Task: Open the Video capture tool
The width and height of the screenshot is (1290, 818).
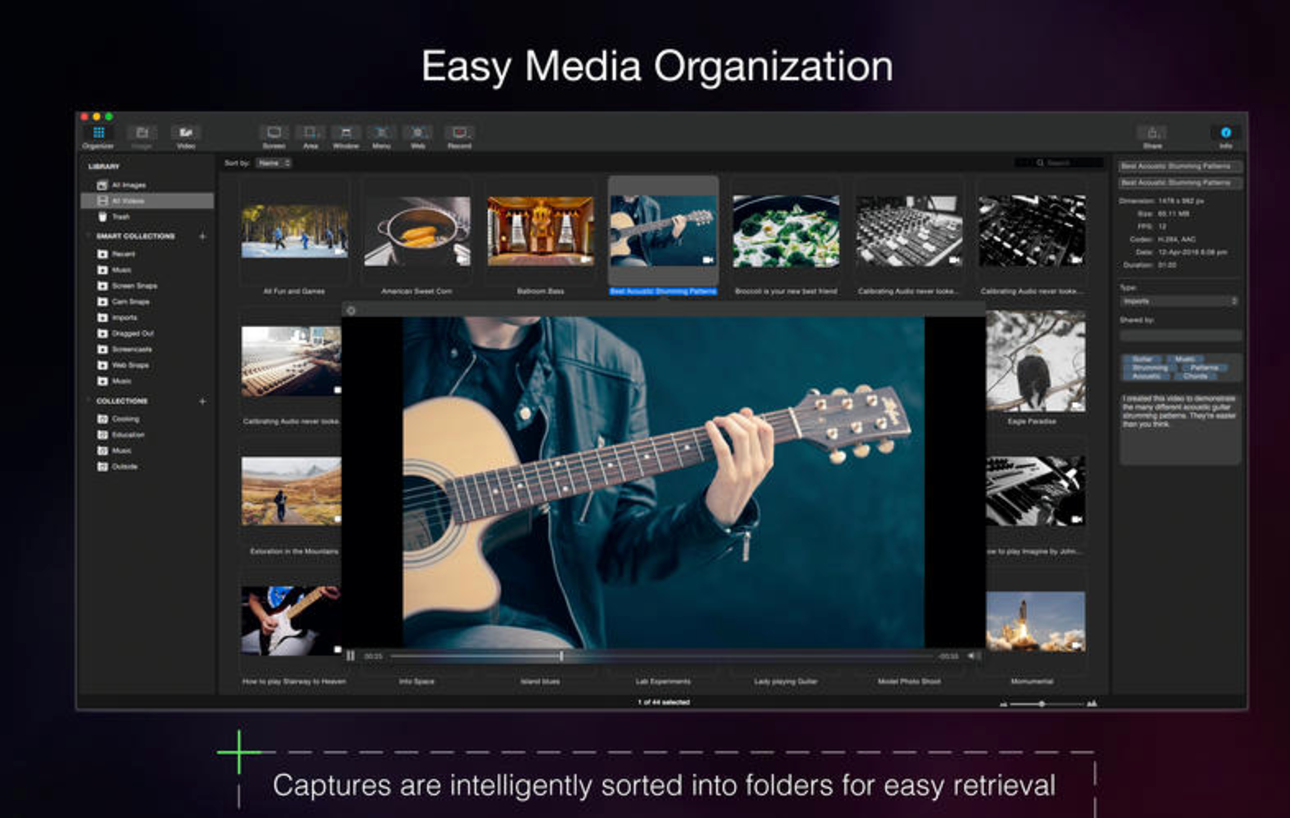Action: [x=187, y=131]
